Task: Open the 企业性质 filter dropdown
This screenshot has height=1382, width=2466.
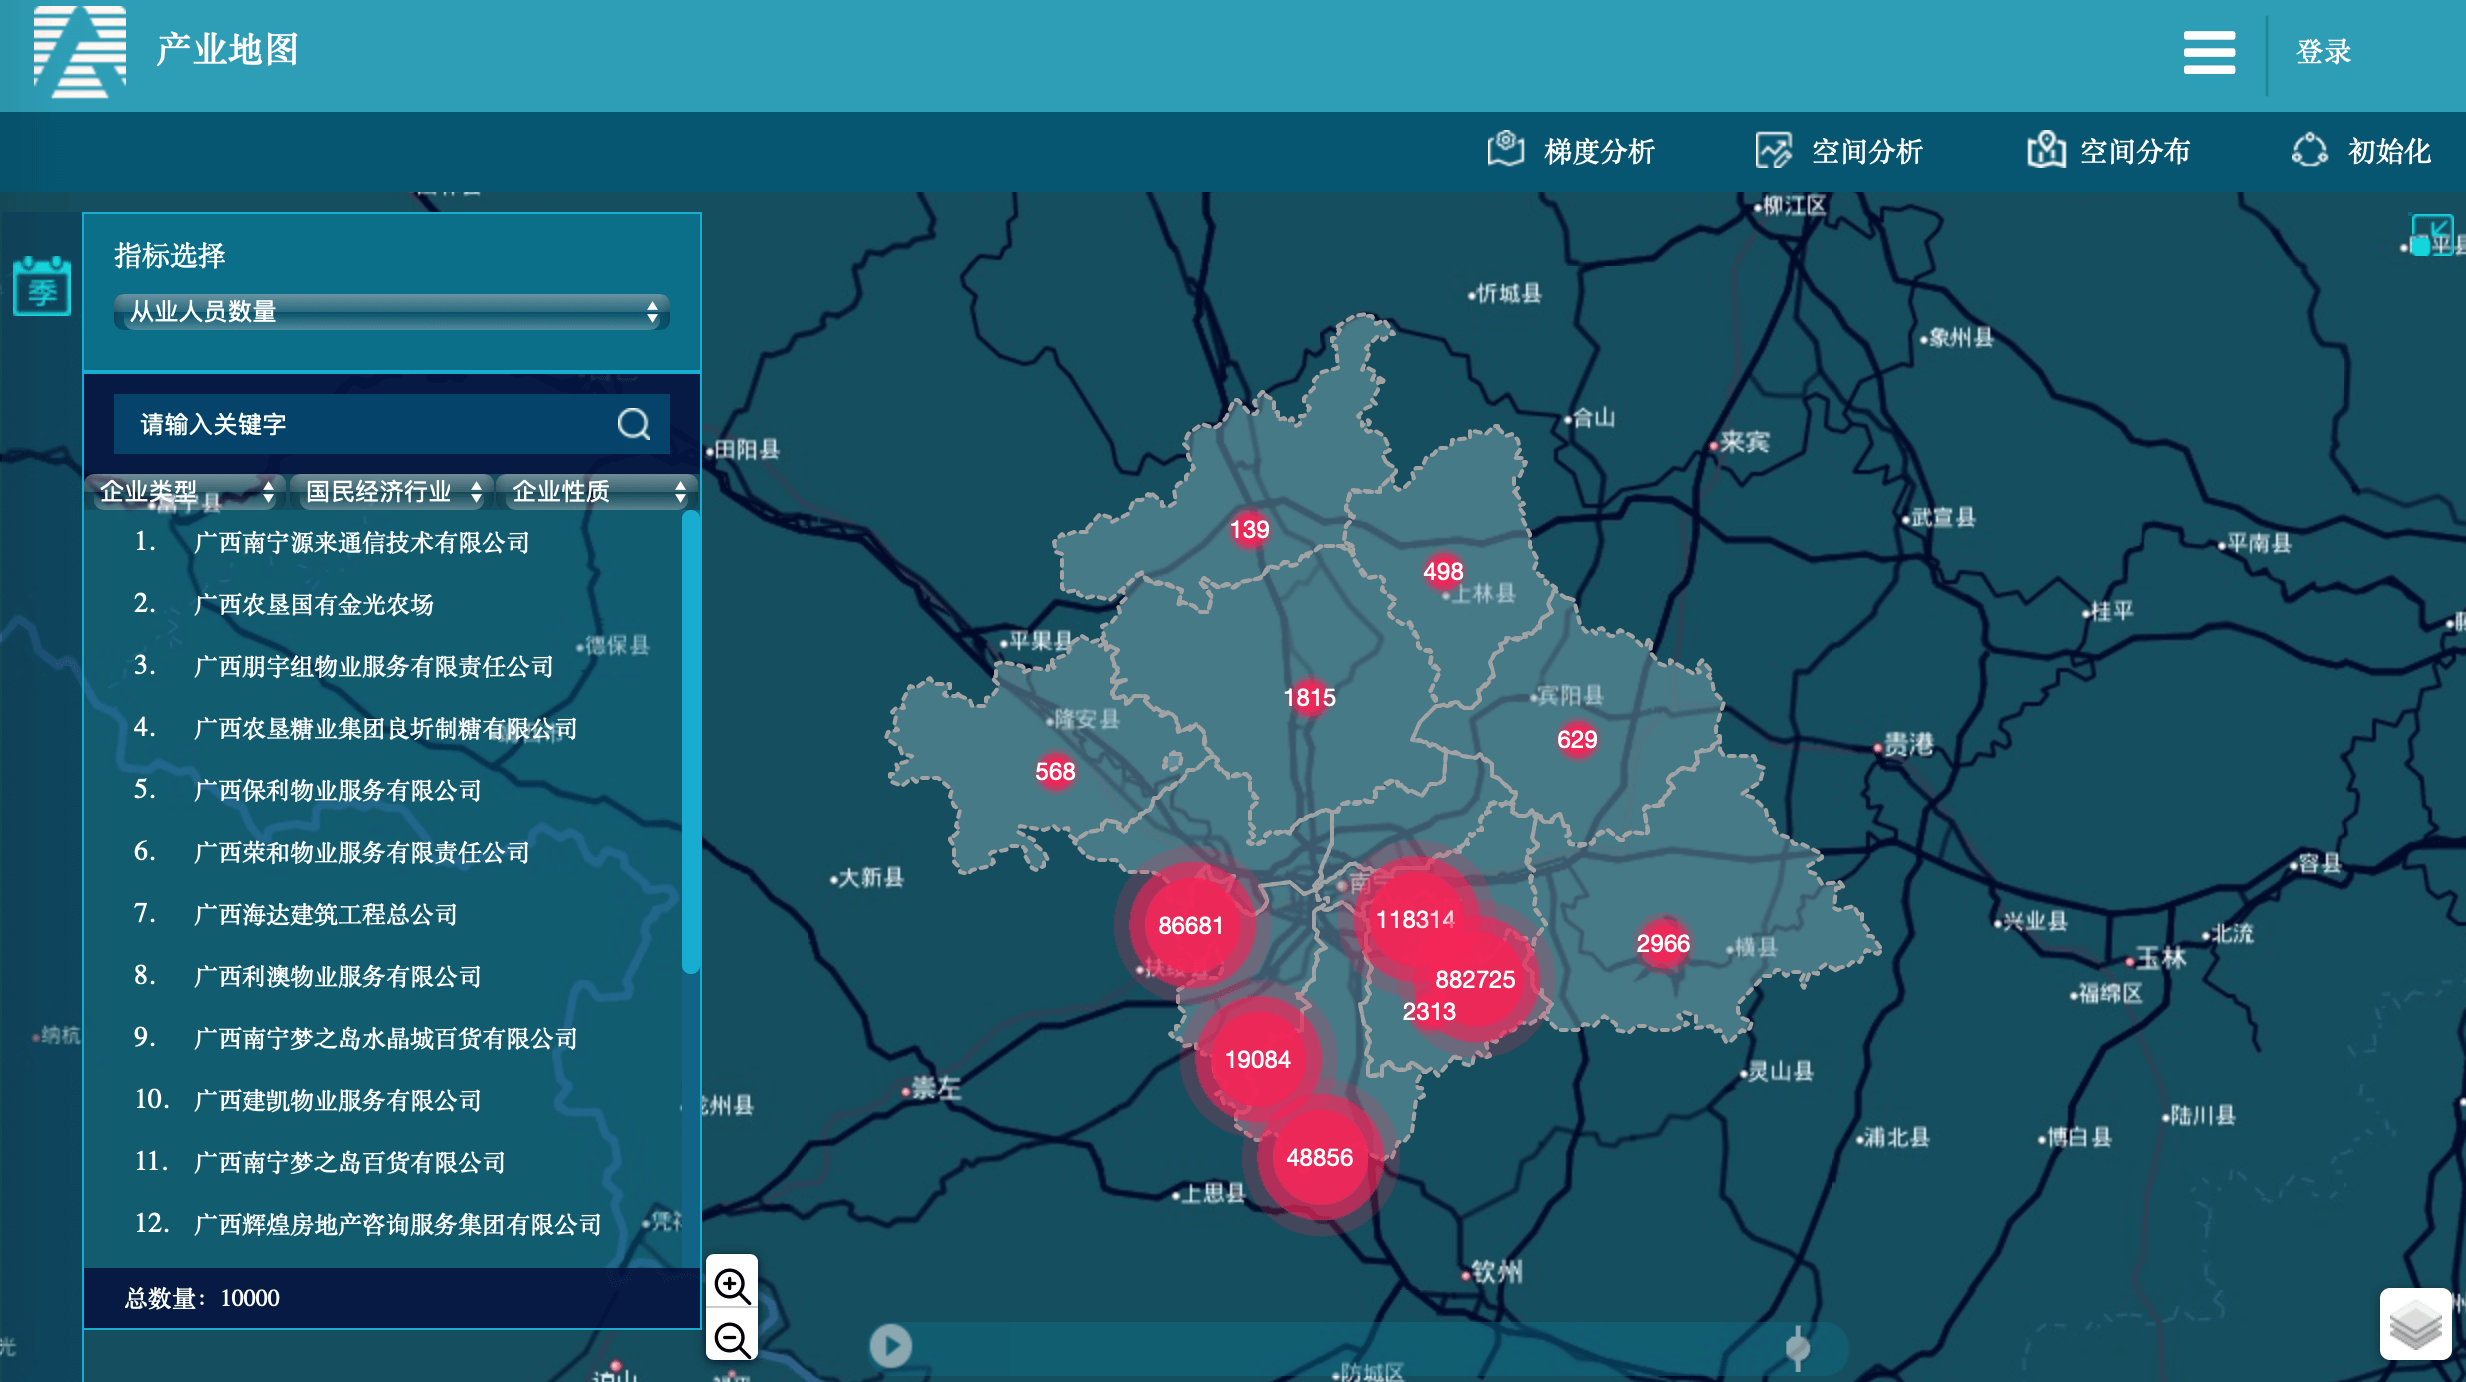Action: pos(598,491)
